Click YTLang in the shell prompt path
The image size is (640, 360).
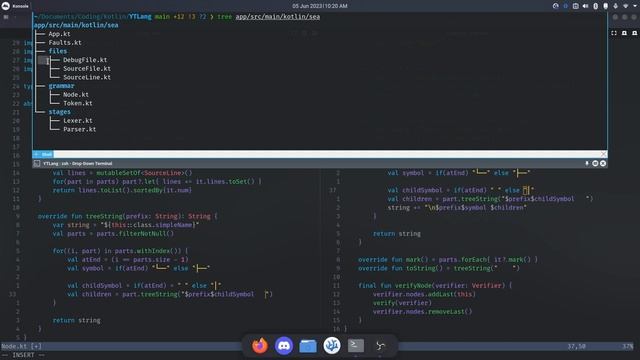pos(140,17)
